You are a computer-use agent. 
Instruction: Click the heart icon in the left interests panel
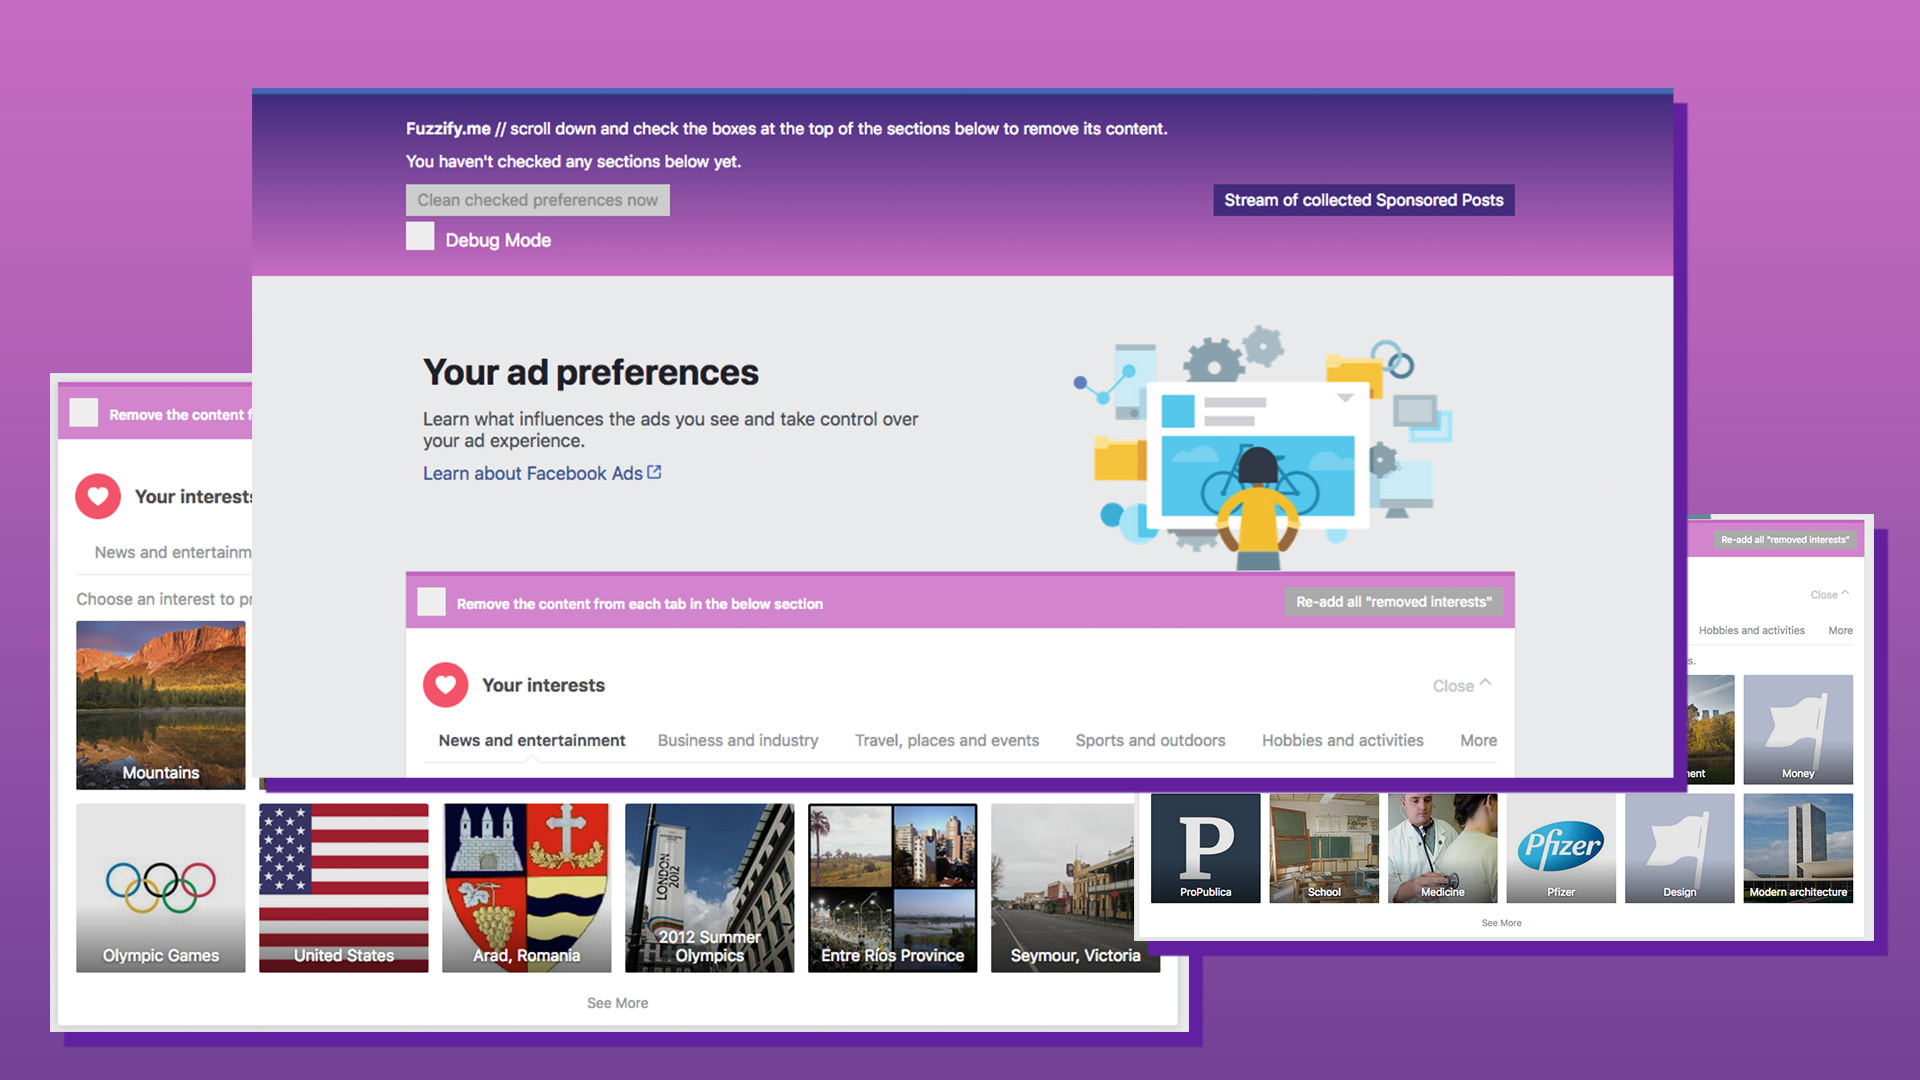97,496
